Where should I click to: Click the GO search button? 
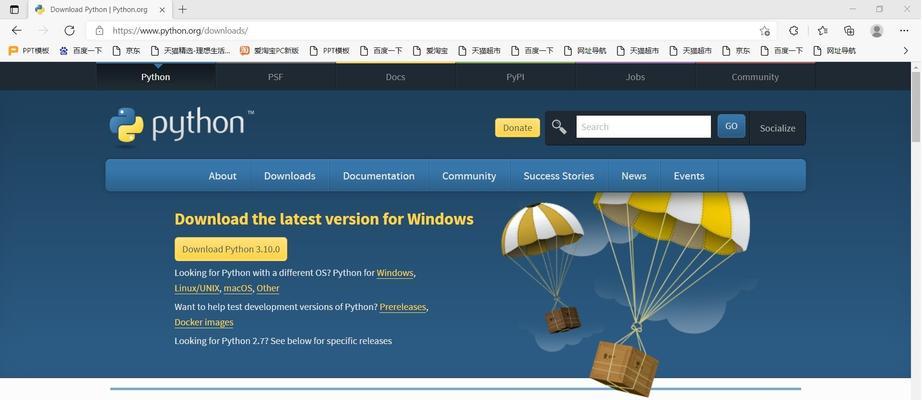[731, 126]
